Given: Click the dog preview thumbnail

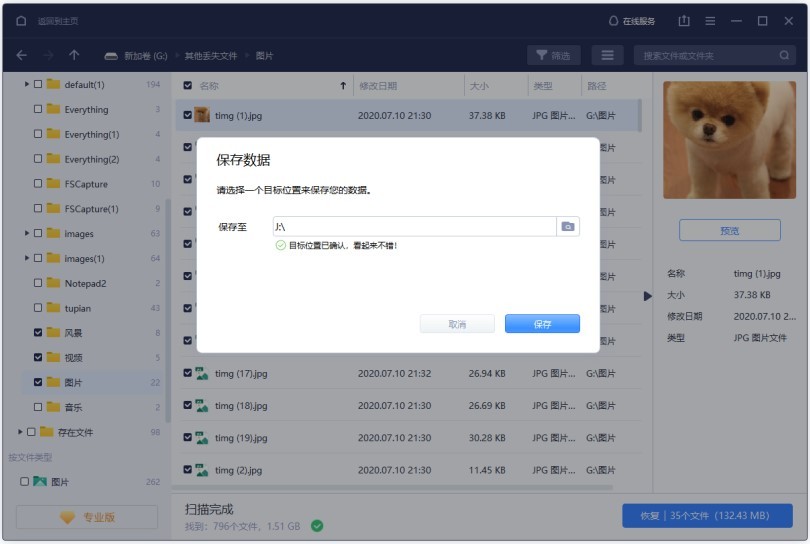Looking at the screenshot, I should click(729, 139).
